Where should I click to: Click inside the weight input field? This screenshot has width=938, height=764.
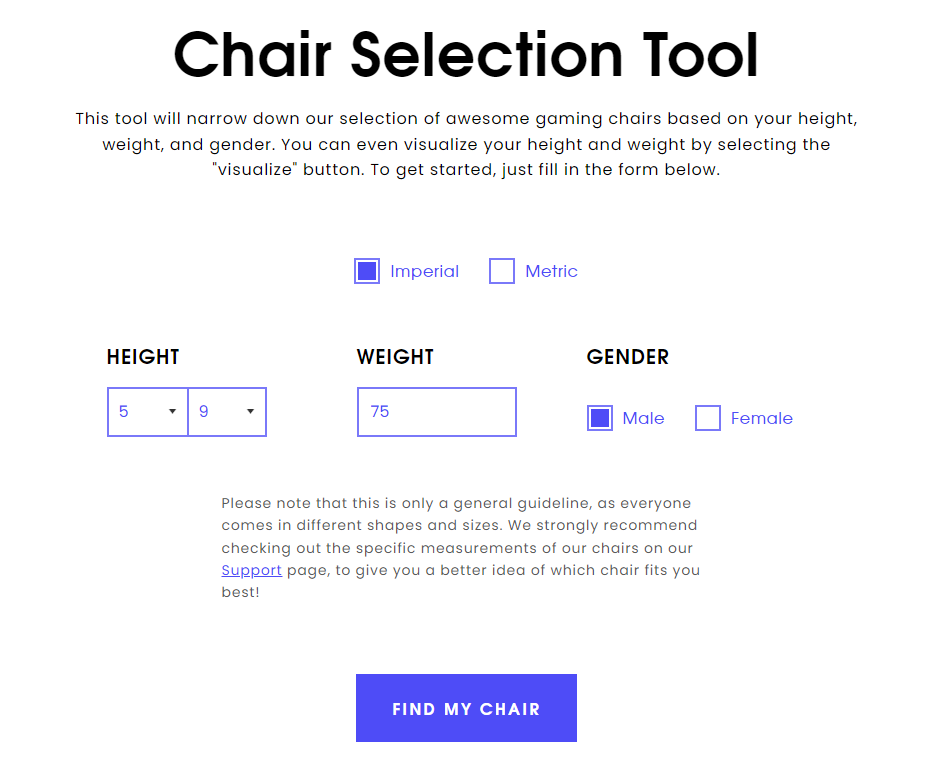point(436,411)
